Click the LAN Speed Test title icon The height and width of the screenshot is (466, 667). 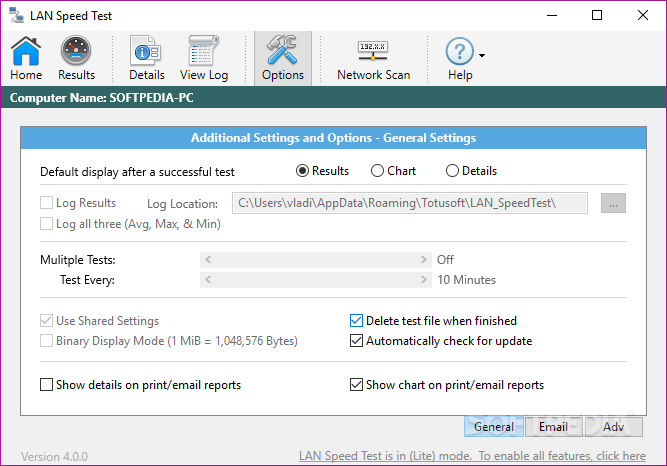click(x=16, y=15)
